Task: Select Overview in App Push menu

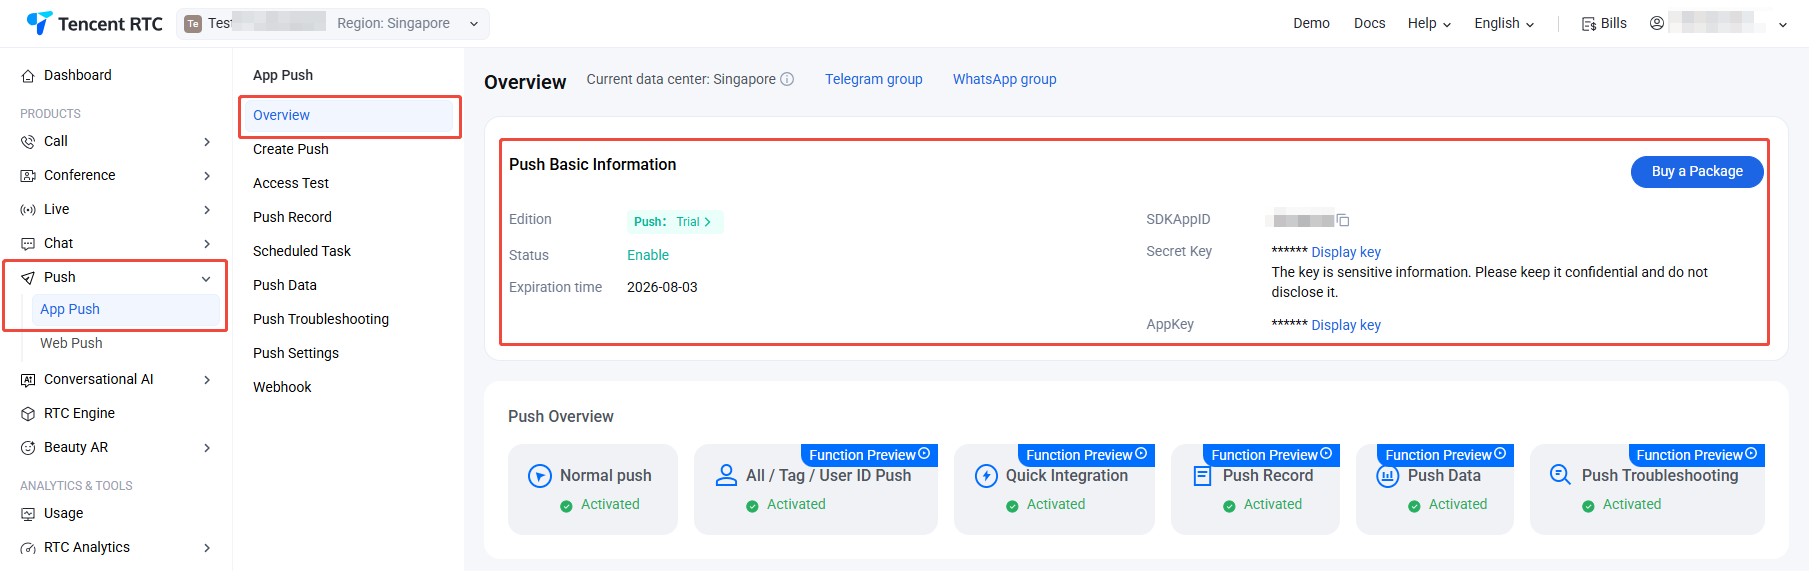Action: coord(349,115)
